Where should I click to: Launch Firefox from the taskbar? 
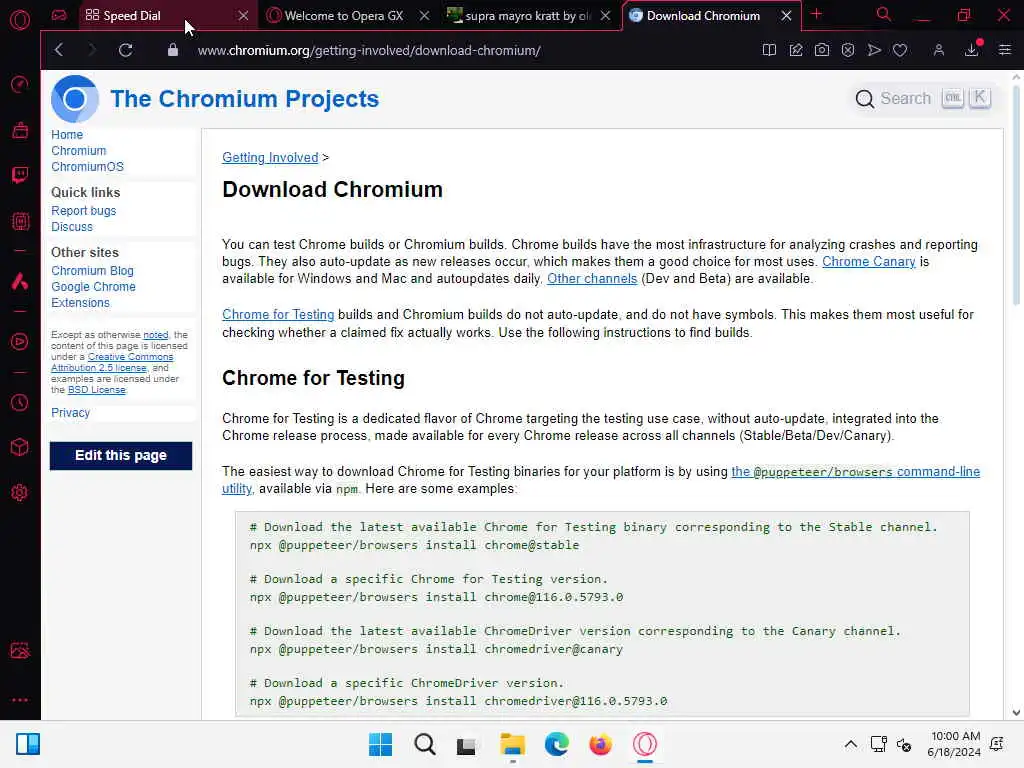tap(600, 744)
